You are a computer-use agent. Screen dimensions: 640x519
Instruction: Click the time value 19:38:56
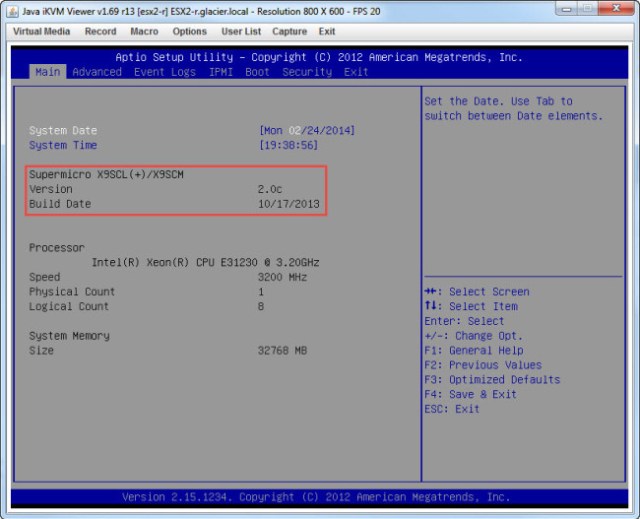pyautogui.click(x=288, y=145)
